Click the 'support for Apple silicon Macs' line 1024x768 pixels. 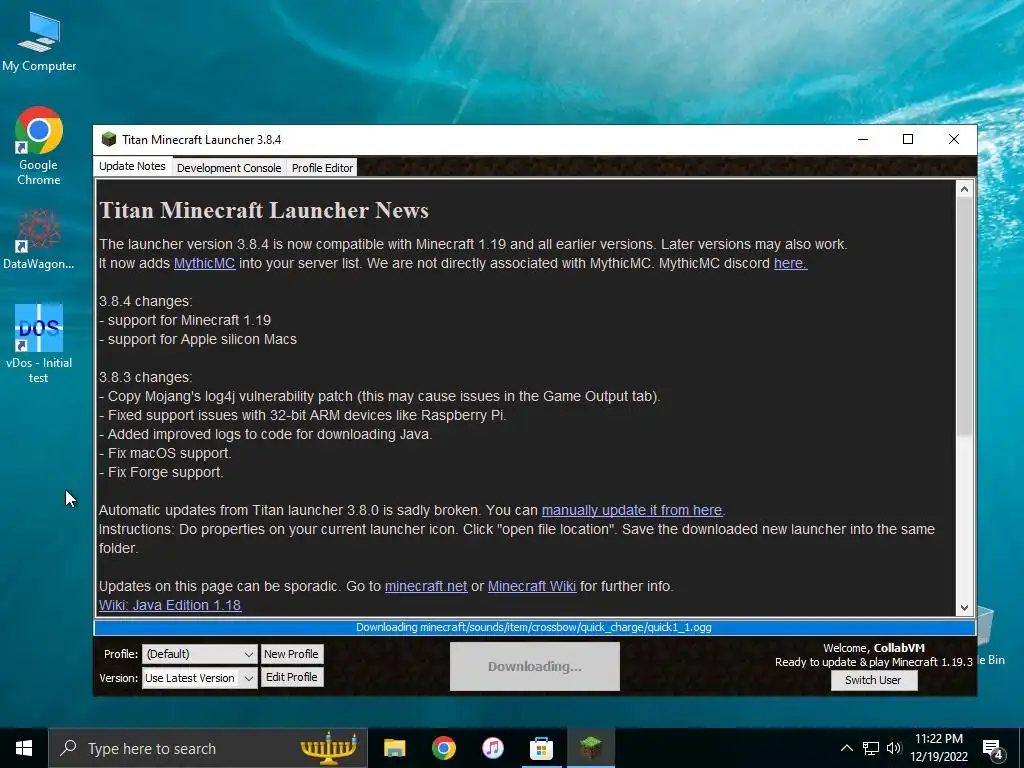pyautogui.click(x=198, y=339)
